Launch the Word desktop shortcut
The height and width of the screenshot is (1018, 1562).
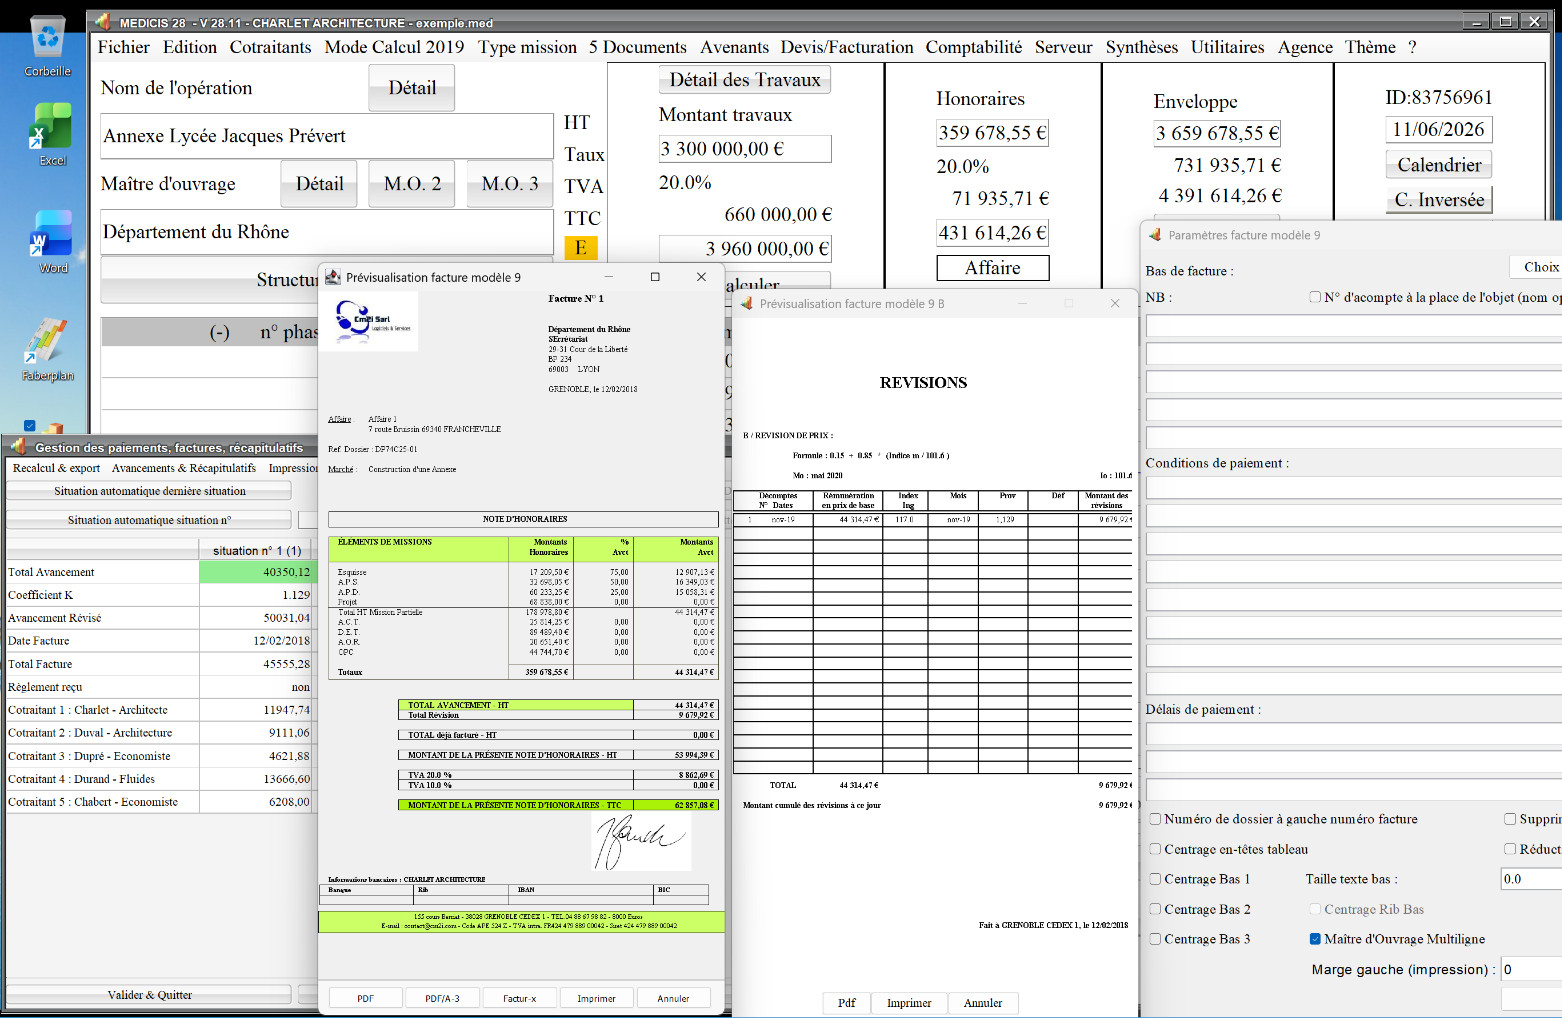point(52,242)
